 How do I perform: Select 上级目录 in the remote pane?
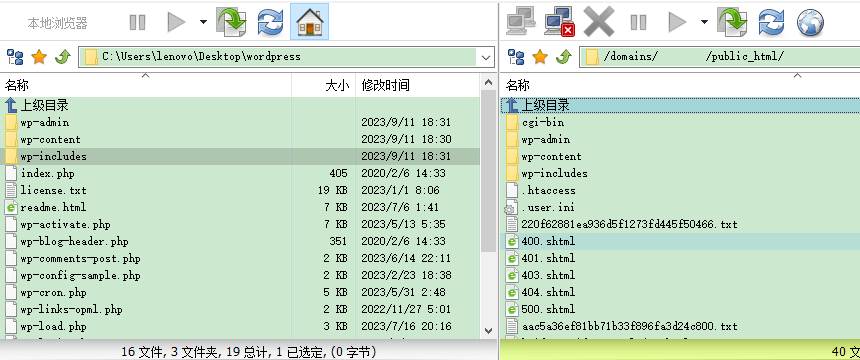[680, 105]
